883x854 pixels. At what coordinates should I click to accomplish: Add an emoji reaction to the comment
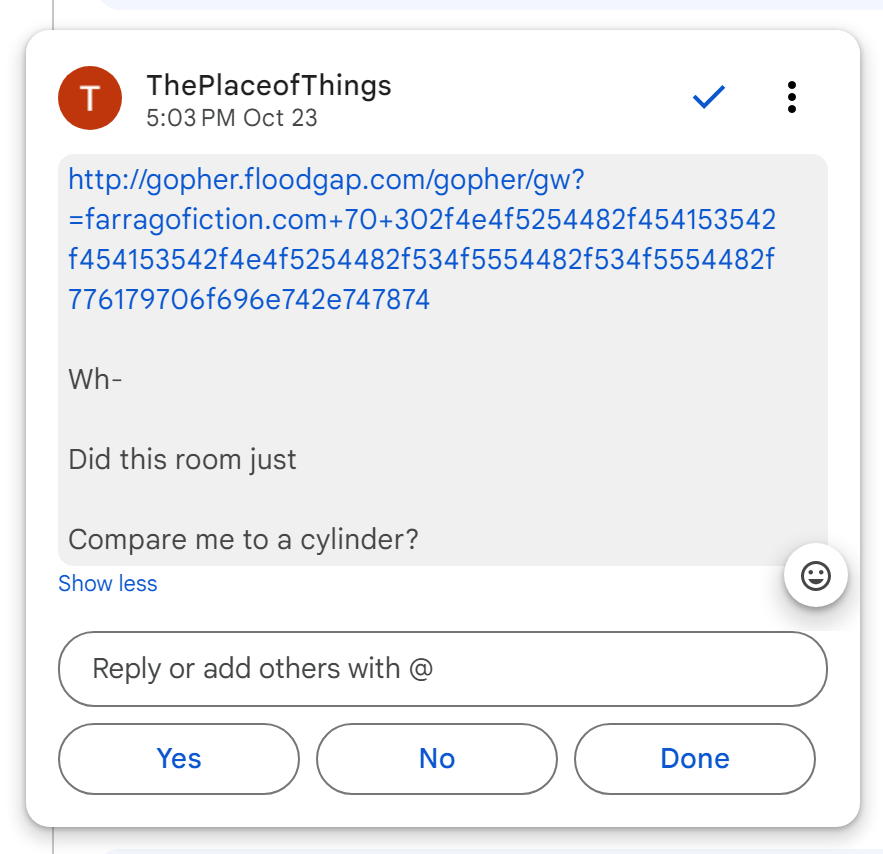tap(816, 576)
